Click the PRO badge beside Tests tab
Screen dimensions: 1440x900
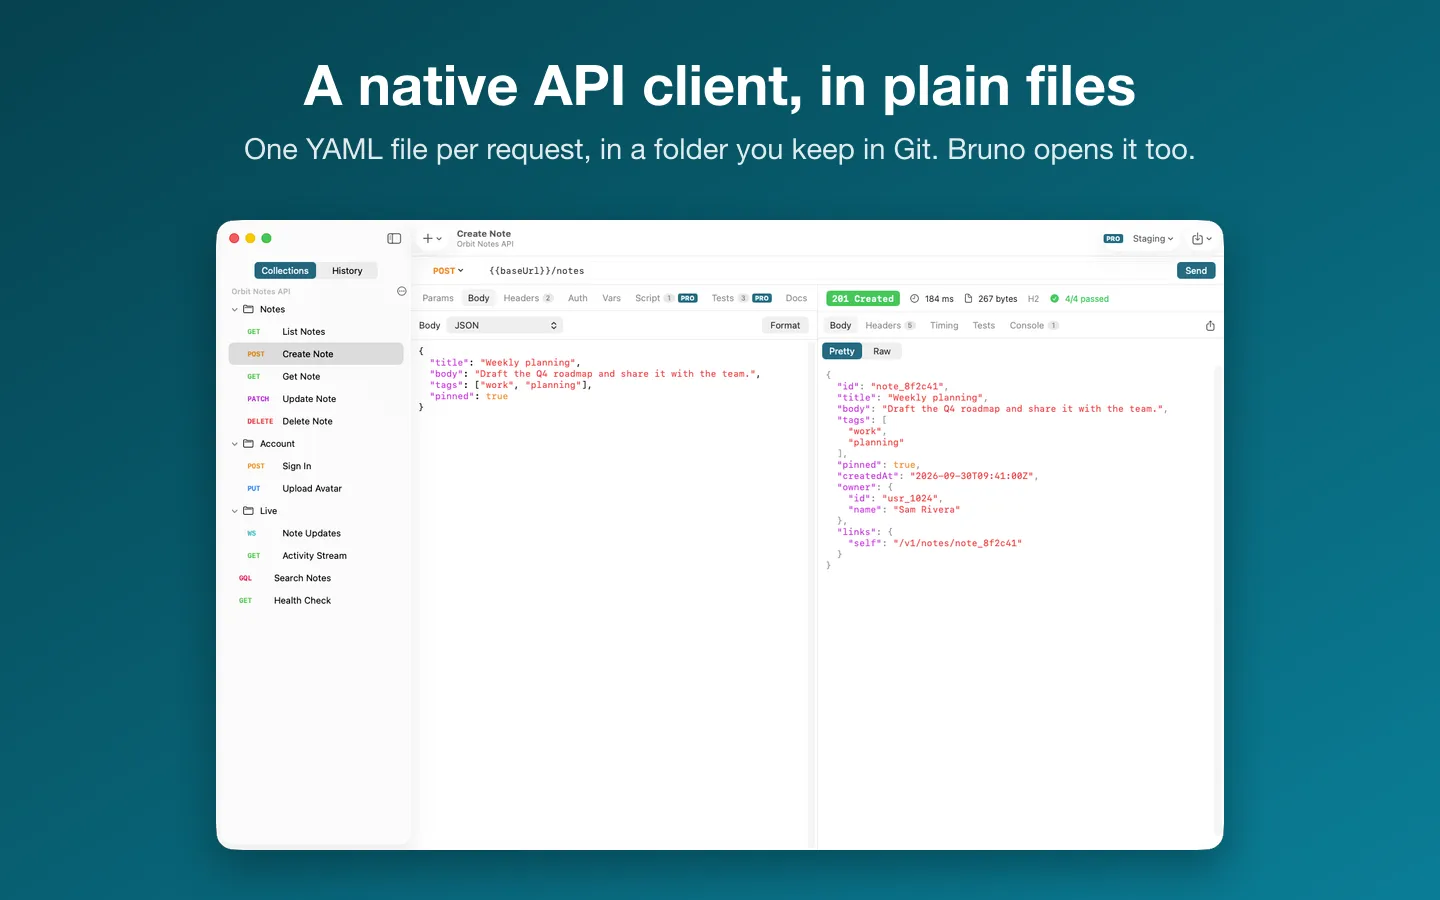tap(762, 298)
